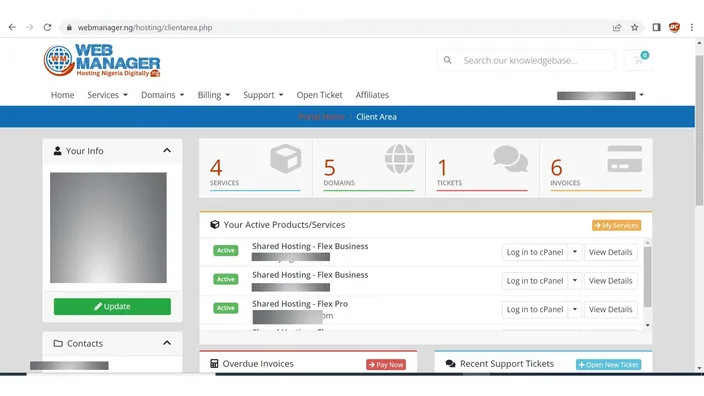Click the padlock site info icon
Image resolution: width=704 pixels, height=396 pixels.
69,27
